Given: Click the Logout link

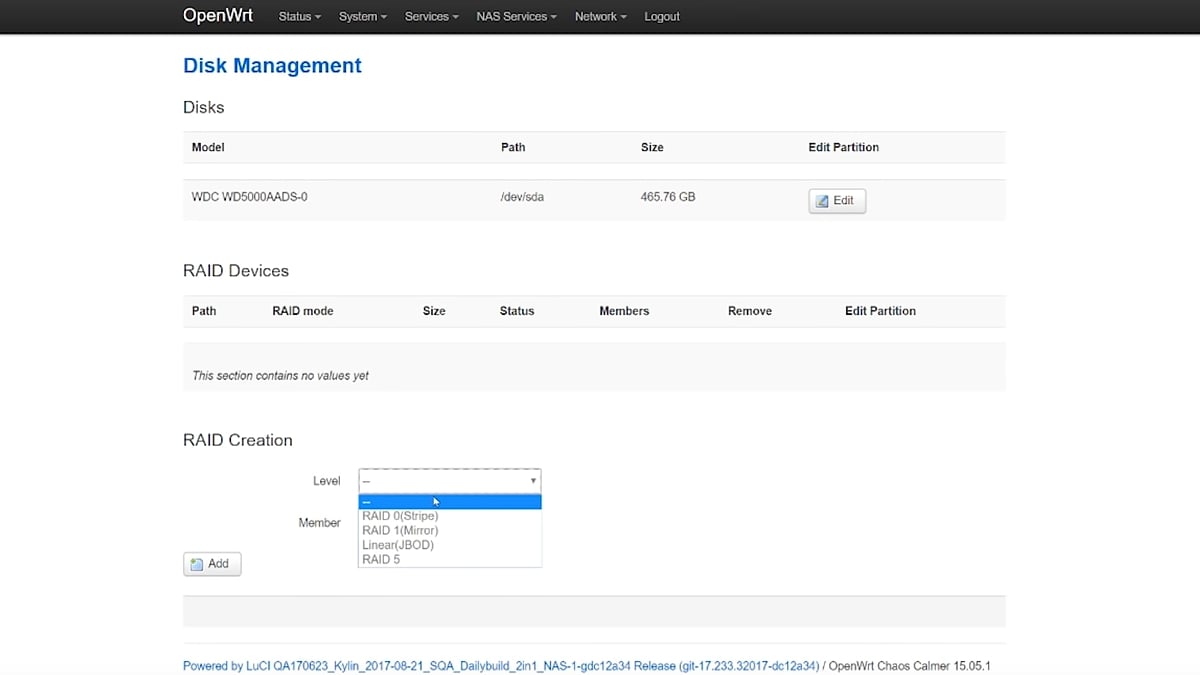Looking at the screenshot, I should click(x=662, y=17).
